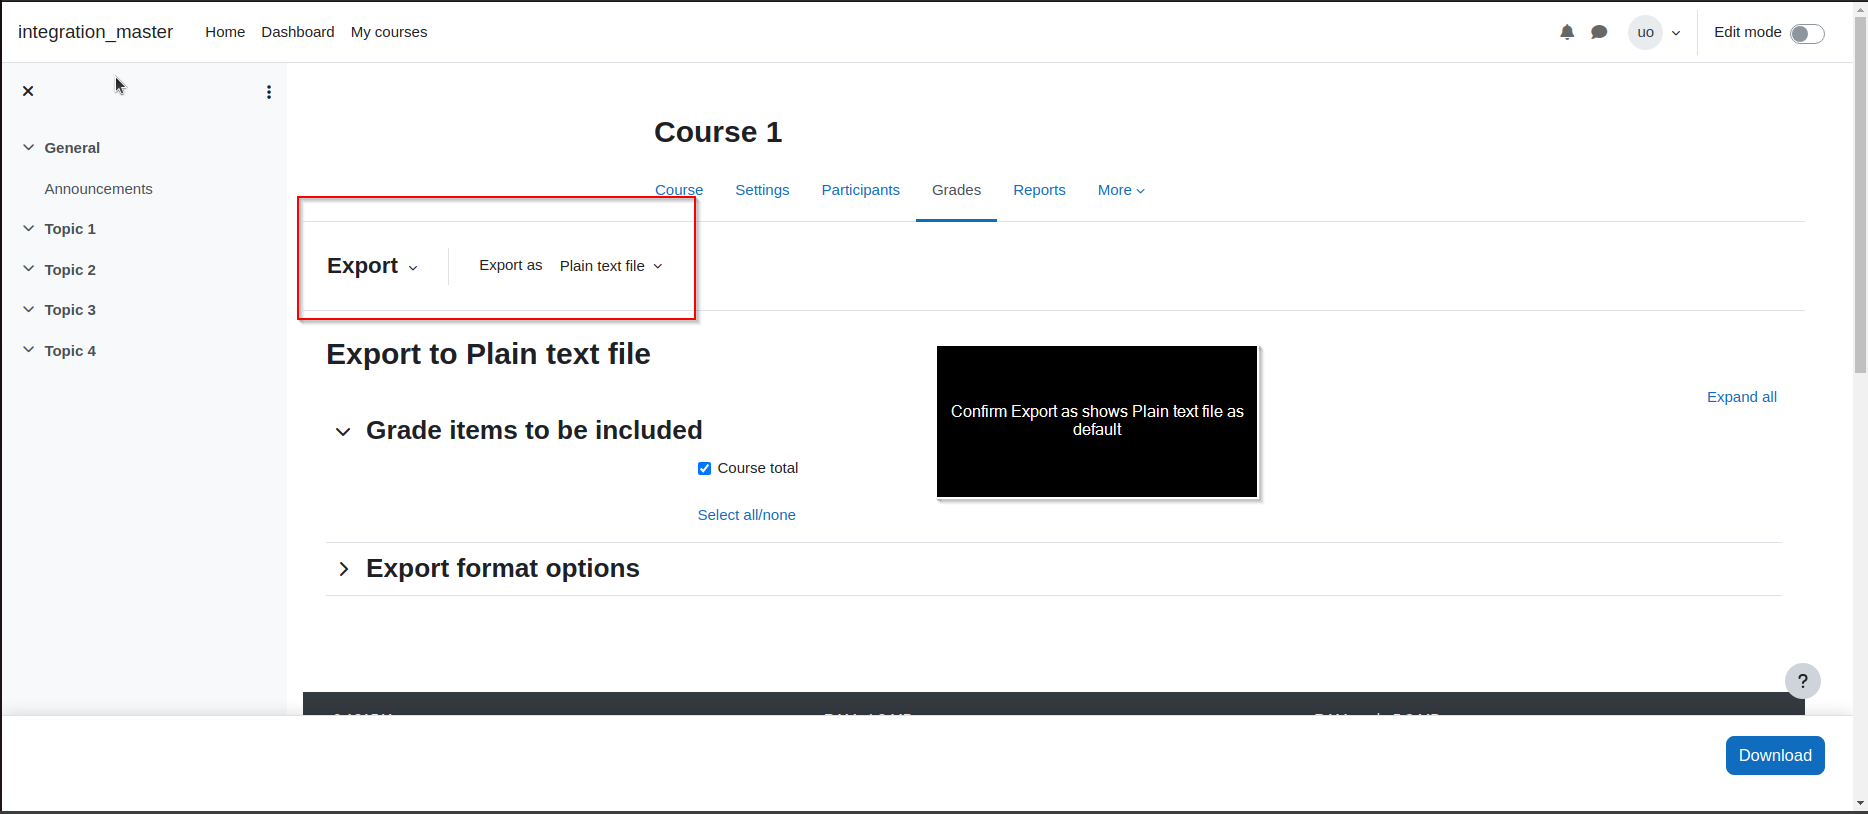Open the help question mark button
The height and width of the screenshot is (814, 1868).
click(1802, 681)
